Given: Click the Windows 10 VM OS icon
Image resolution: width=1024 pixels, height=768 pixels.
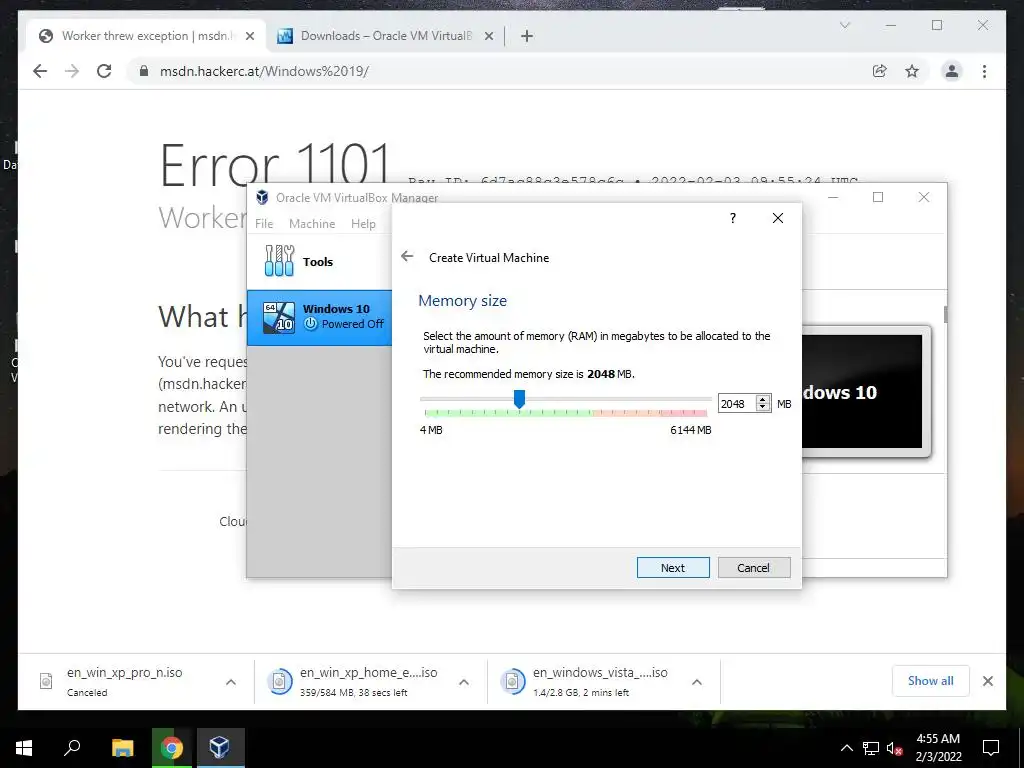Looking at the screenshot, I should point(279,317).
